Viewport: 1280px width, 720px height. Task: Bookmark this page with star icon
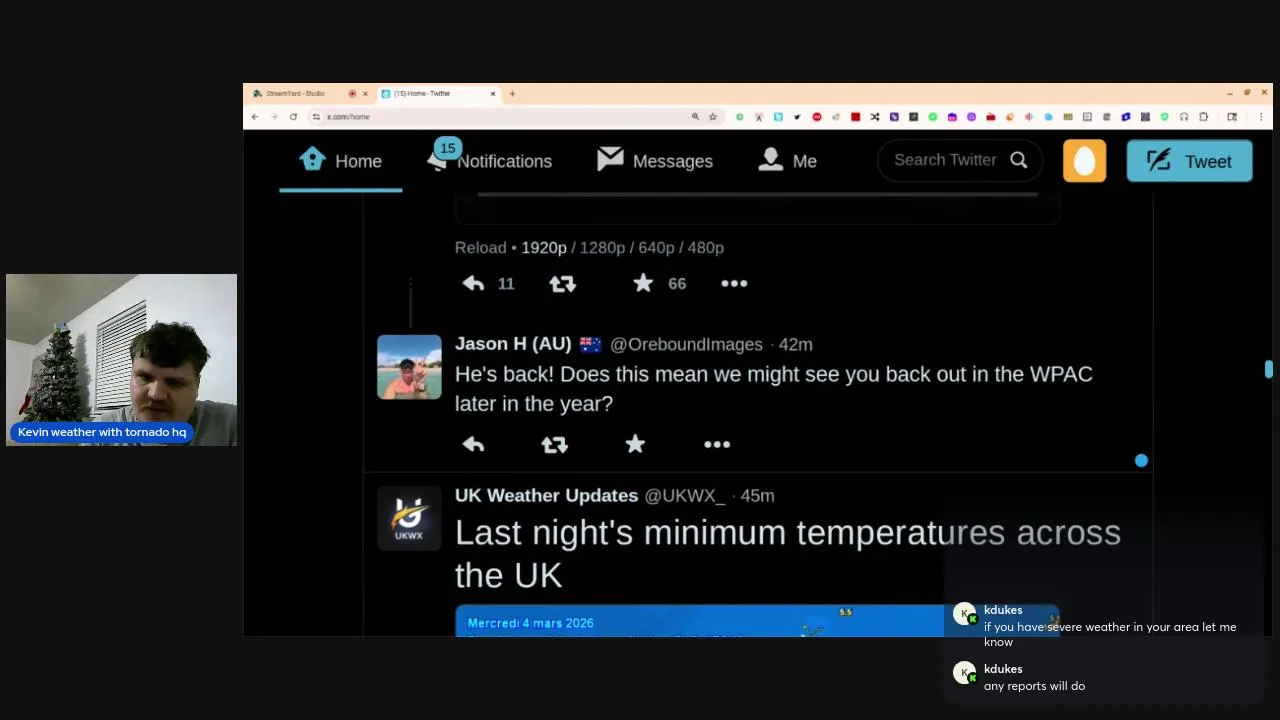713,117
